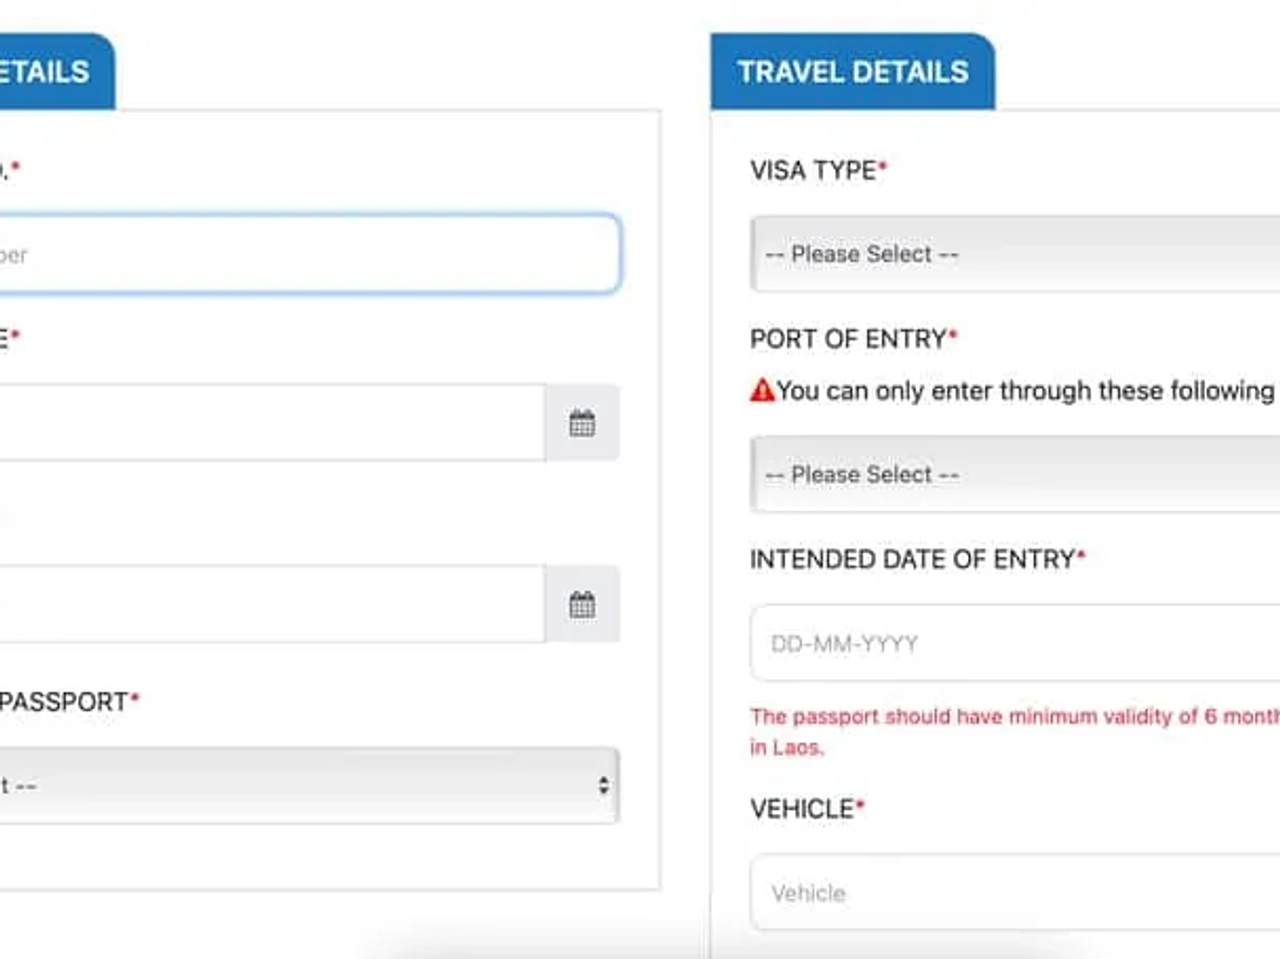Click the DD-MM-YYYY date entry field
This screenshot has height=959, width=1280.
(1000, 643)
